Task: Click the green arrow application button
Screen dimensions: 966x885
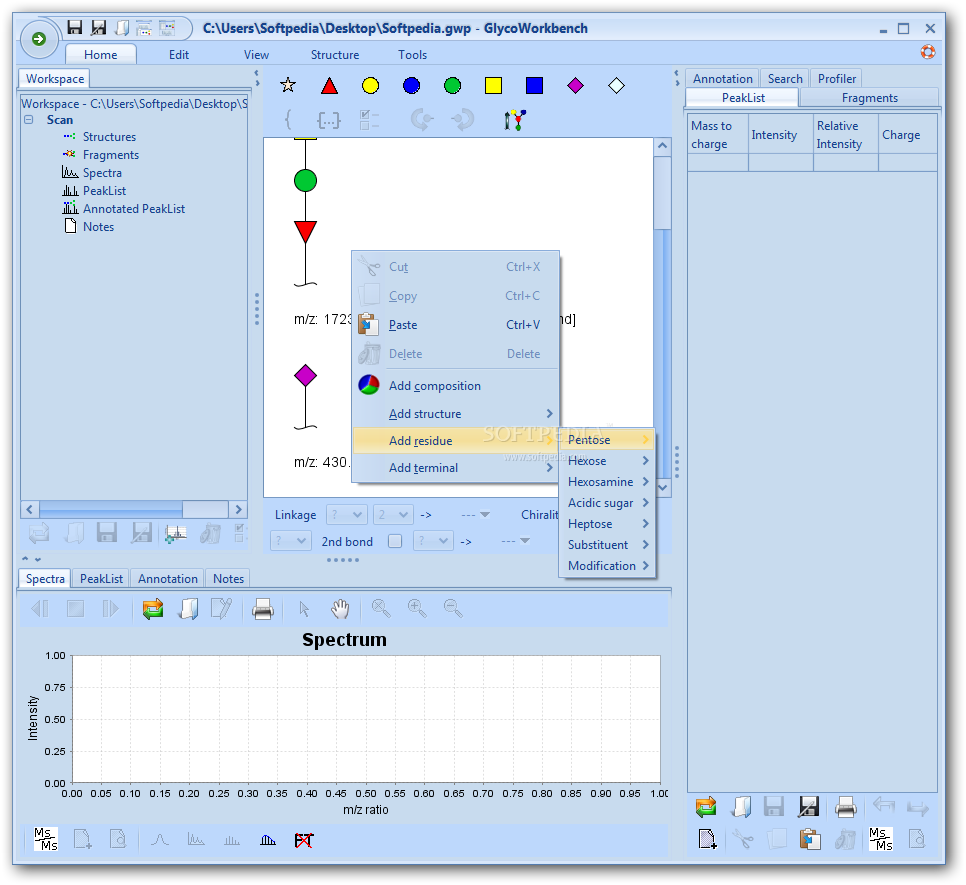Action: tap(39, 39)
